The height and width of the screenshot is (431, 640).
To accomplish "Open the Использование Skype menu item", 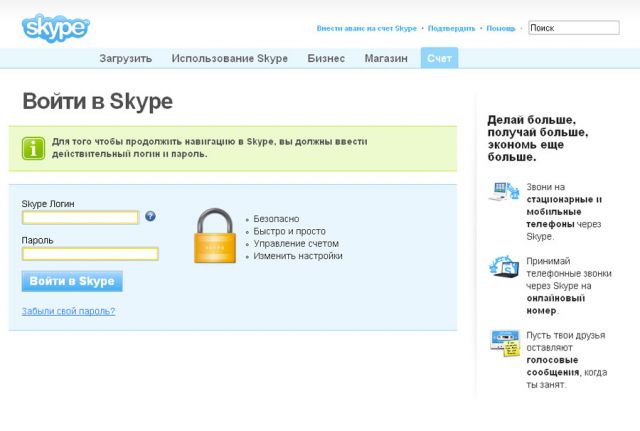I will click(x=230, y=58).
